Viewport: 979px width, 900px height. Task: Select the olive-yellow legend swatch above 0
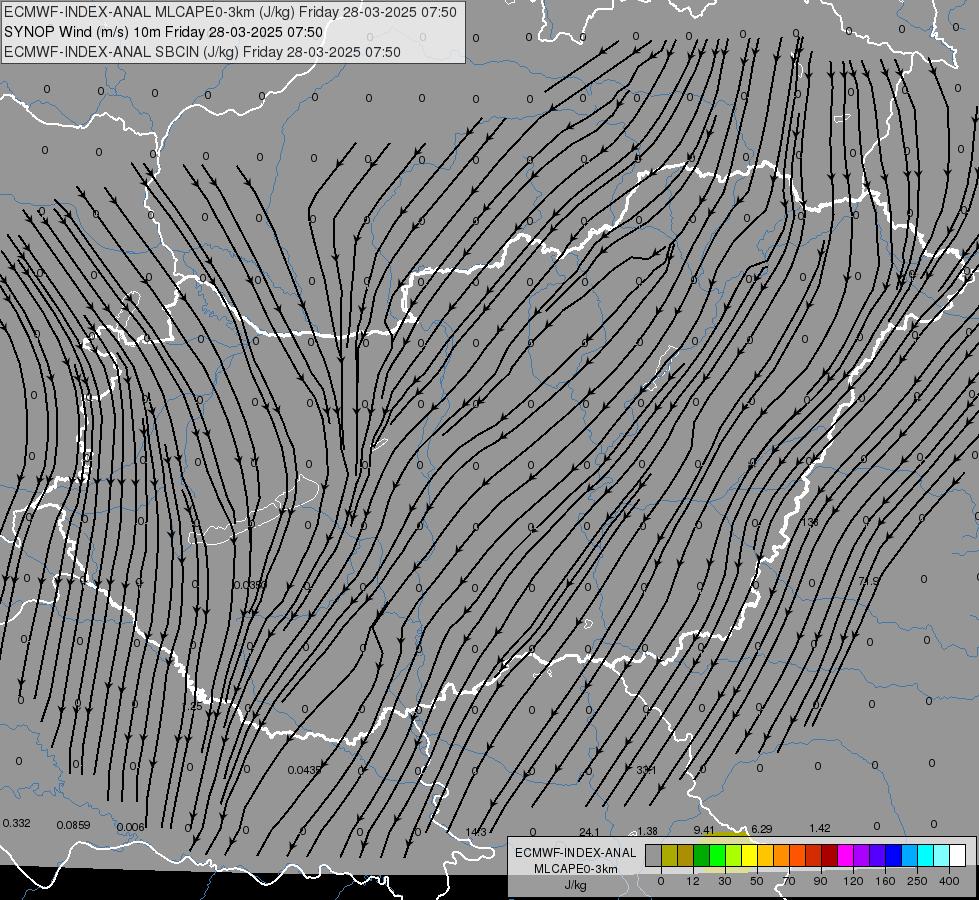[670, 855]
